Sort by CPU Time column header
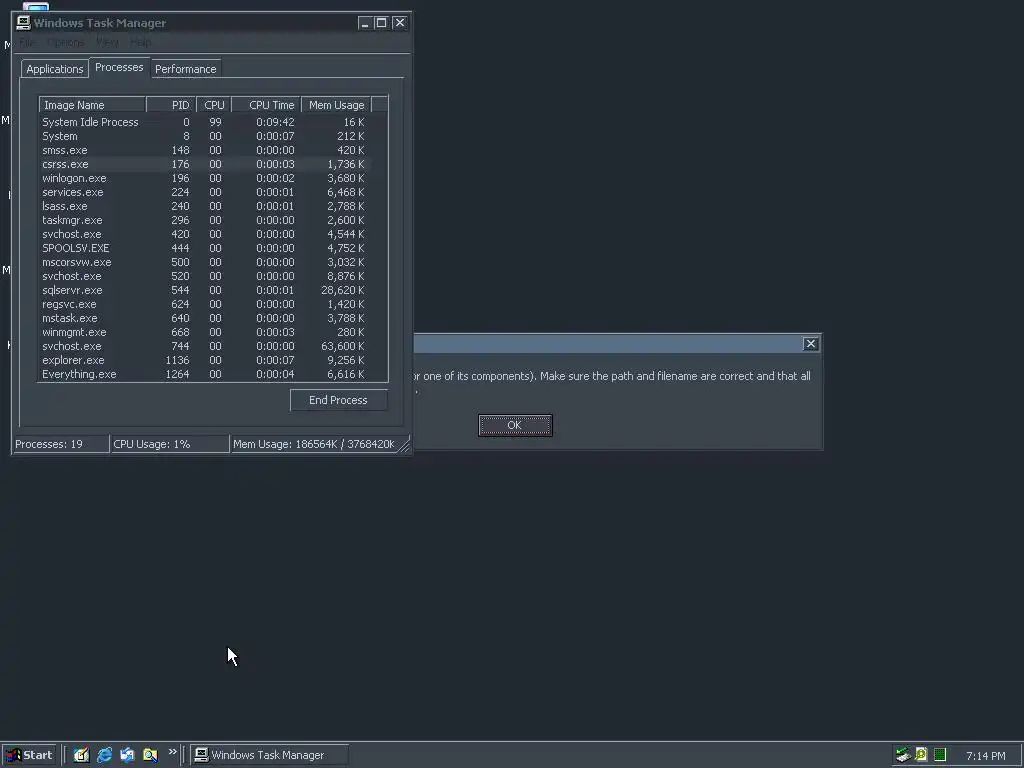1024x768 pixels. coord(266,105)
